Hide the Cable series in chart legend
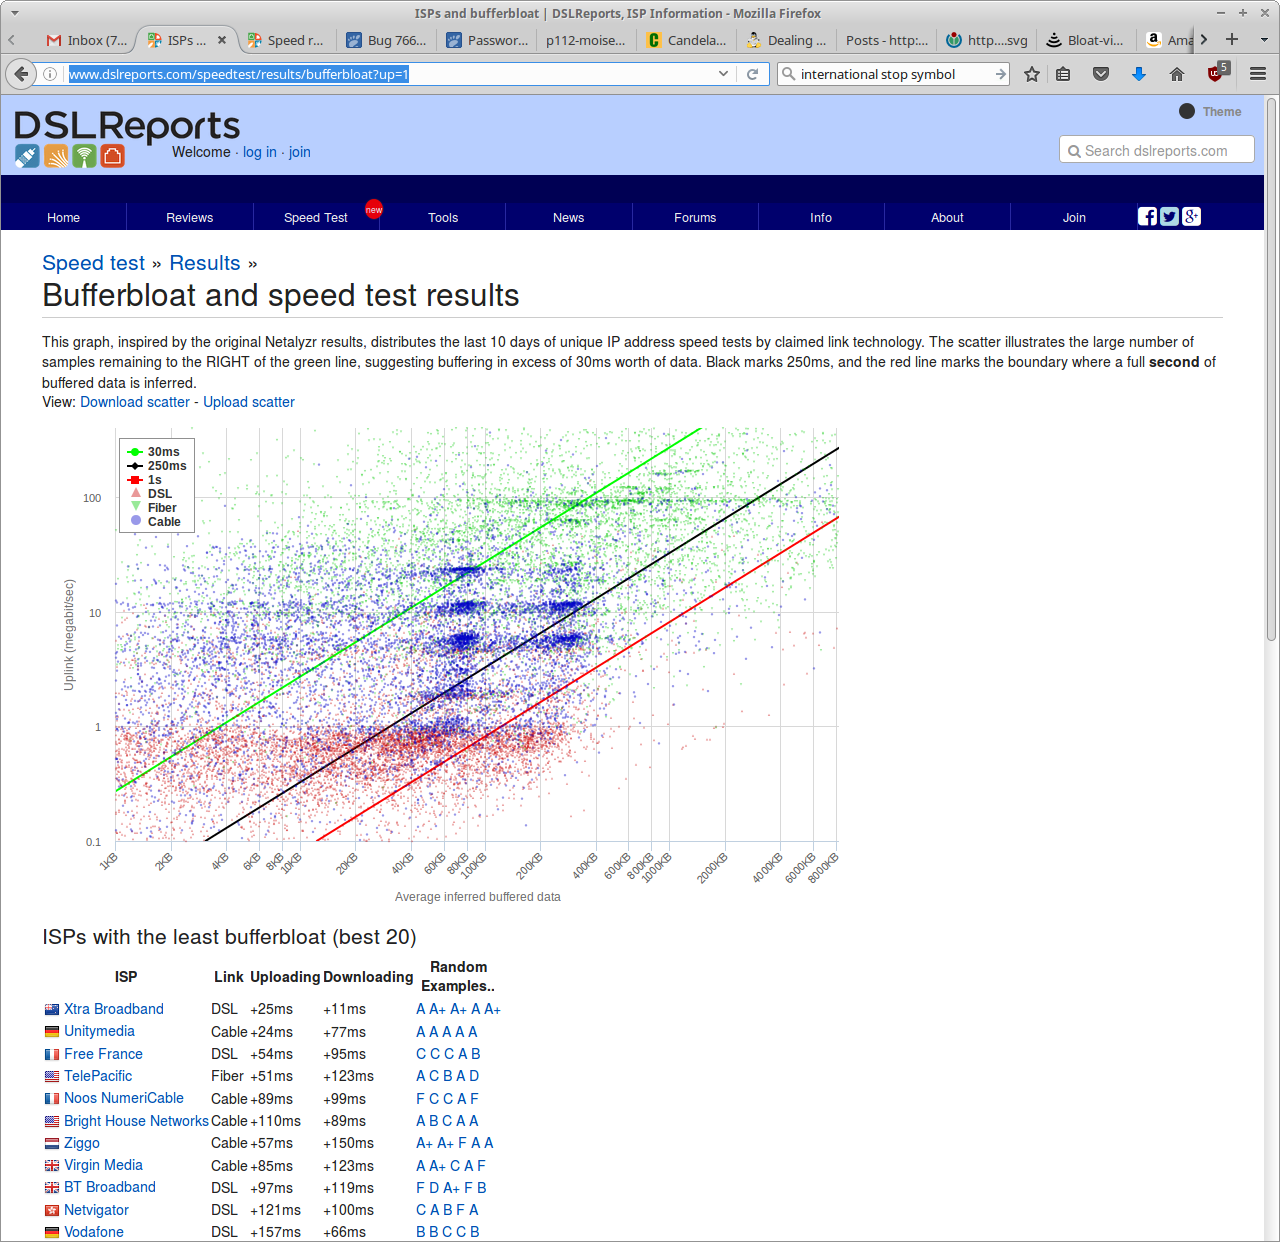Screen dimensions: 1280x1242 163,522
